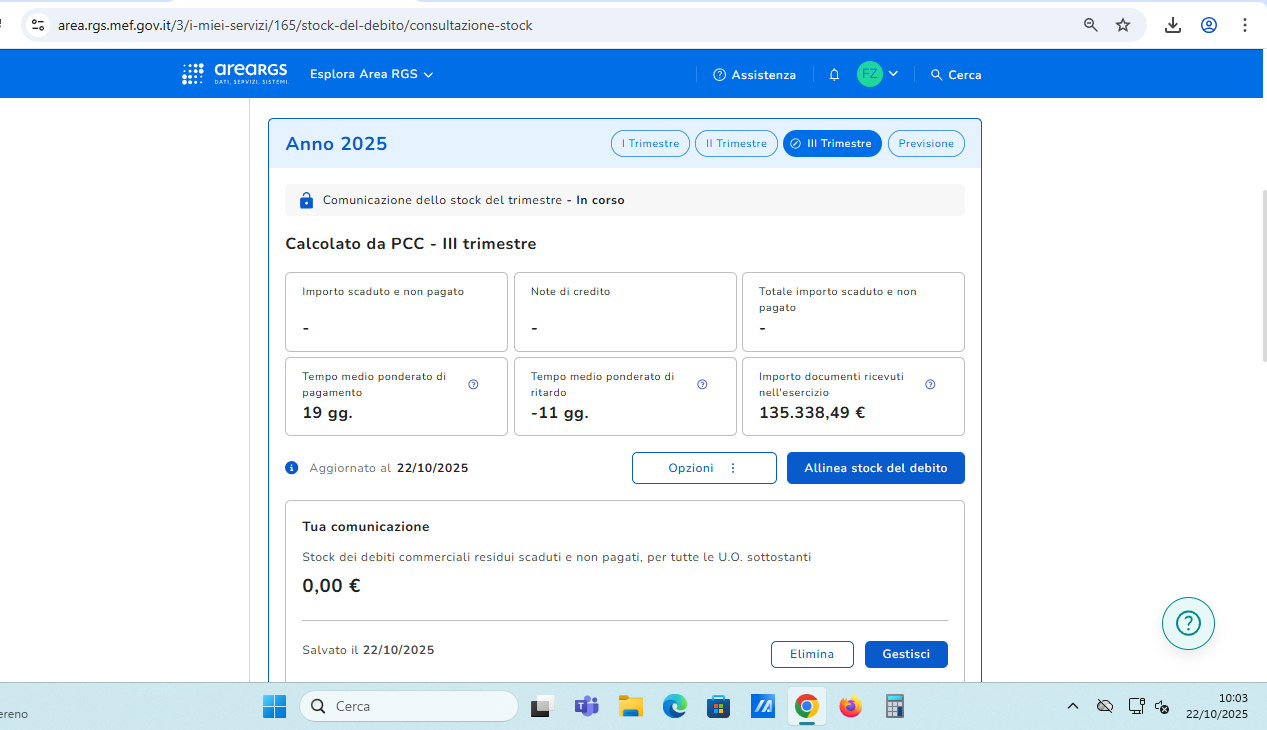Expand the FZ user account menu
The image size is (1267, 730).
tap(878, 74)
